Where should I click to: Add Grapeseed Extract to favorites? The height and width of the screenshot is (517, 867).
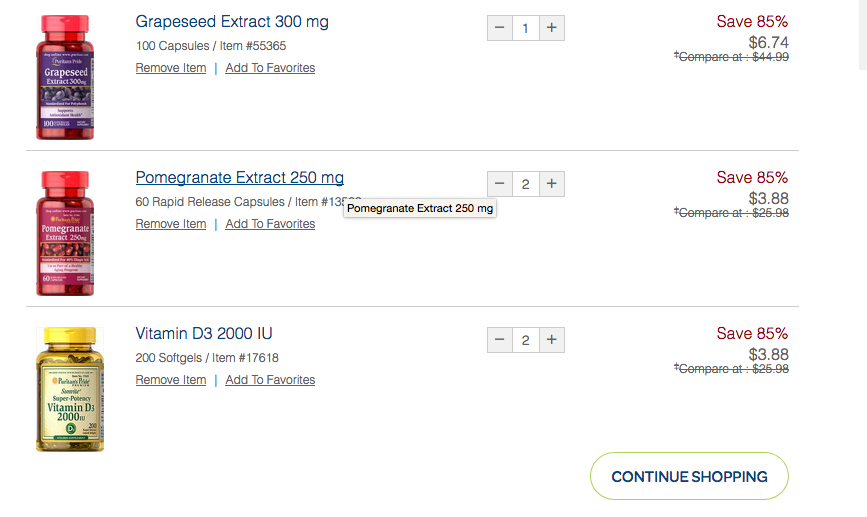pos(270,68)
